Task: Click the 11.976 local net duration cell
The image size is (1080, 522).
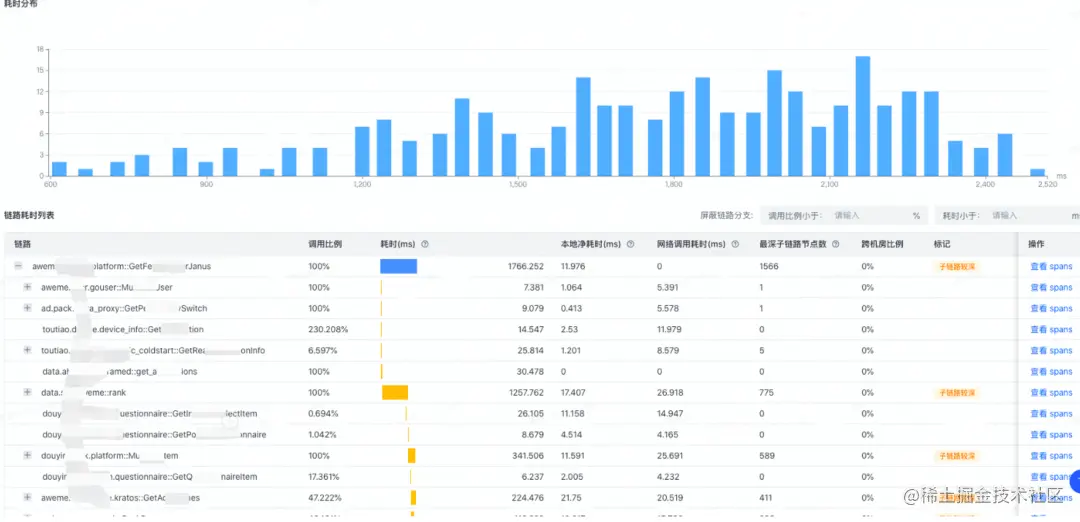Action: click(x=573, y=267)
